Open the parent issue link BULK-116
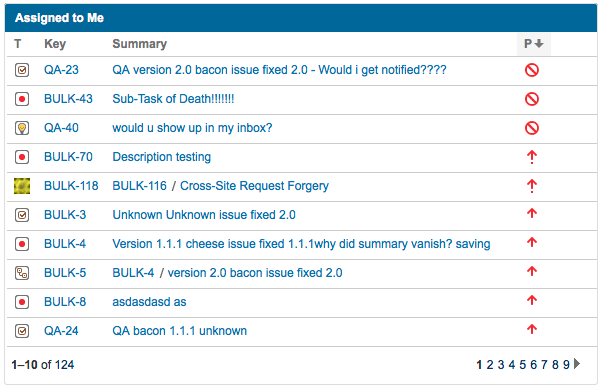The height and width of the screenshot is (392, 601). pyautogui.click(x=140, y=186)
